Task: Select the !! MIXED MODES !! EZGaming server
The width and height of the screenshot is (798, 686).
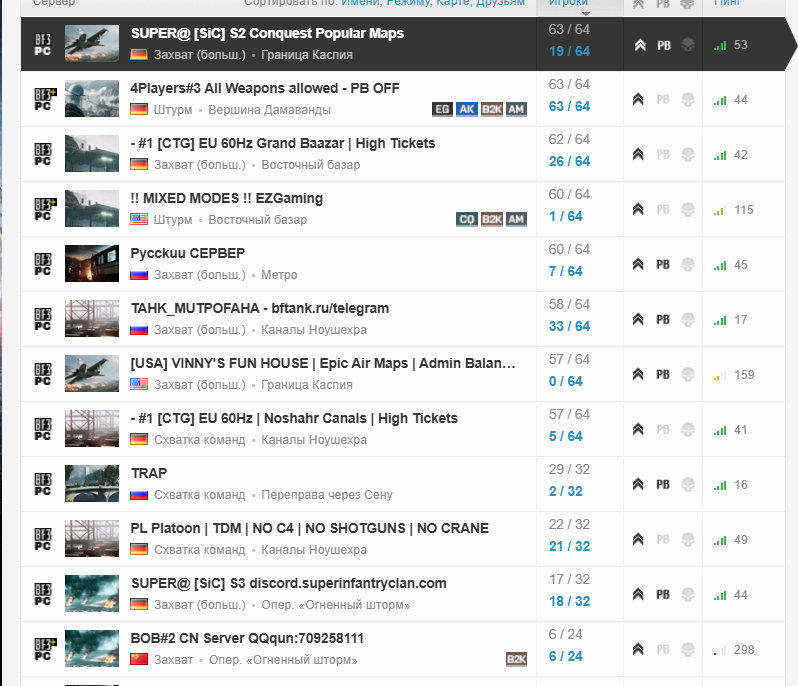Action: coord(226,198)
